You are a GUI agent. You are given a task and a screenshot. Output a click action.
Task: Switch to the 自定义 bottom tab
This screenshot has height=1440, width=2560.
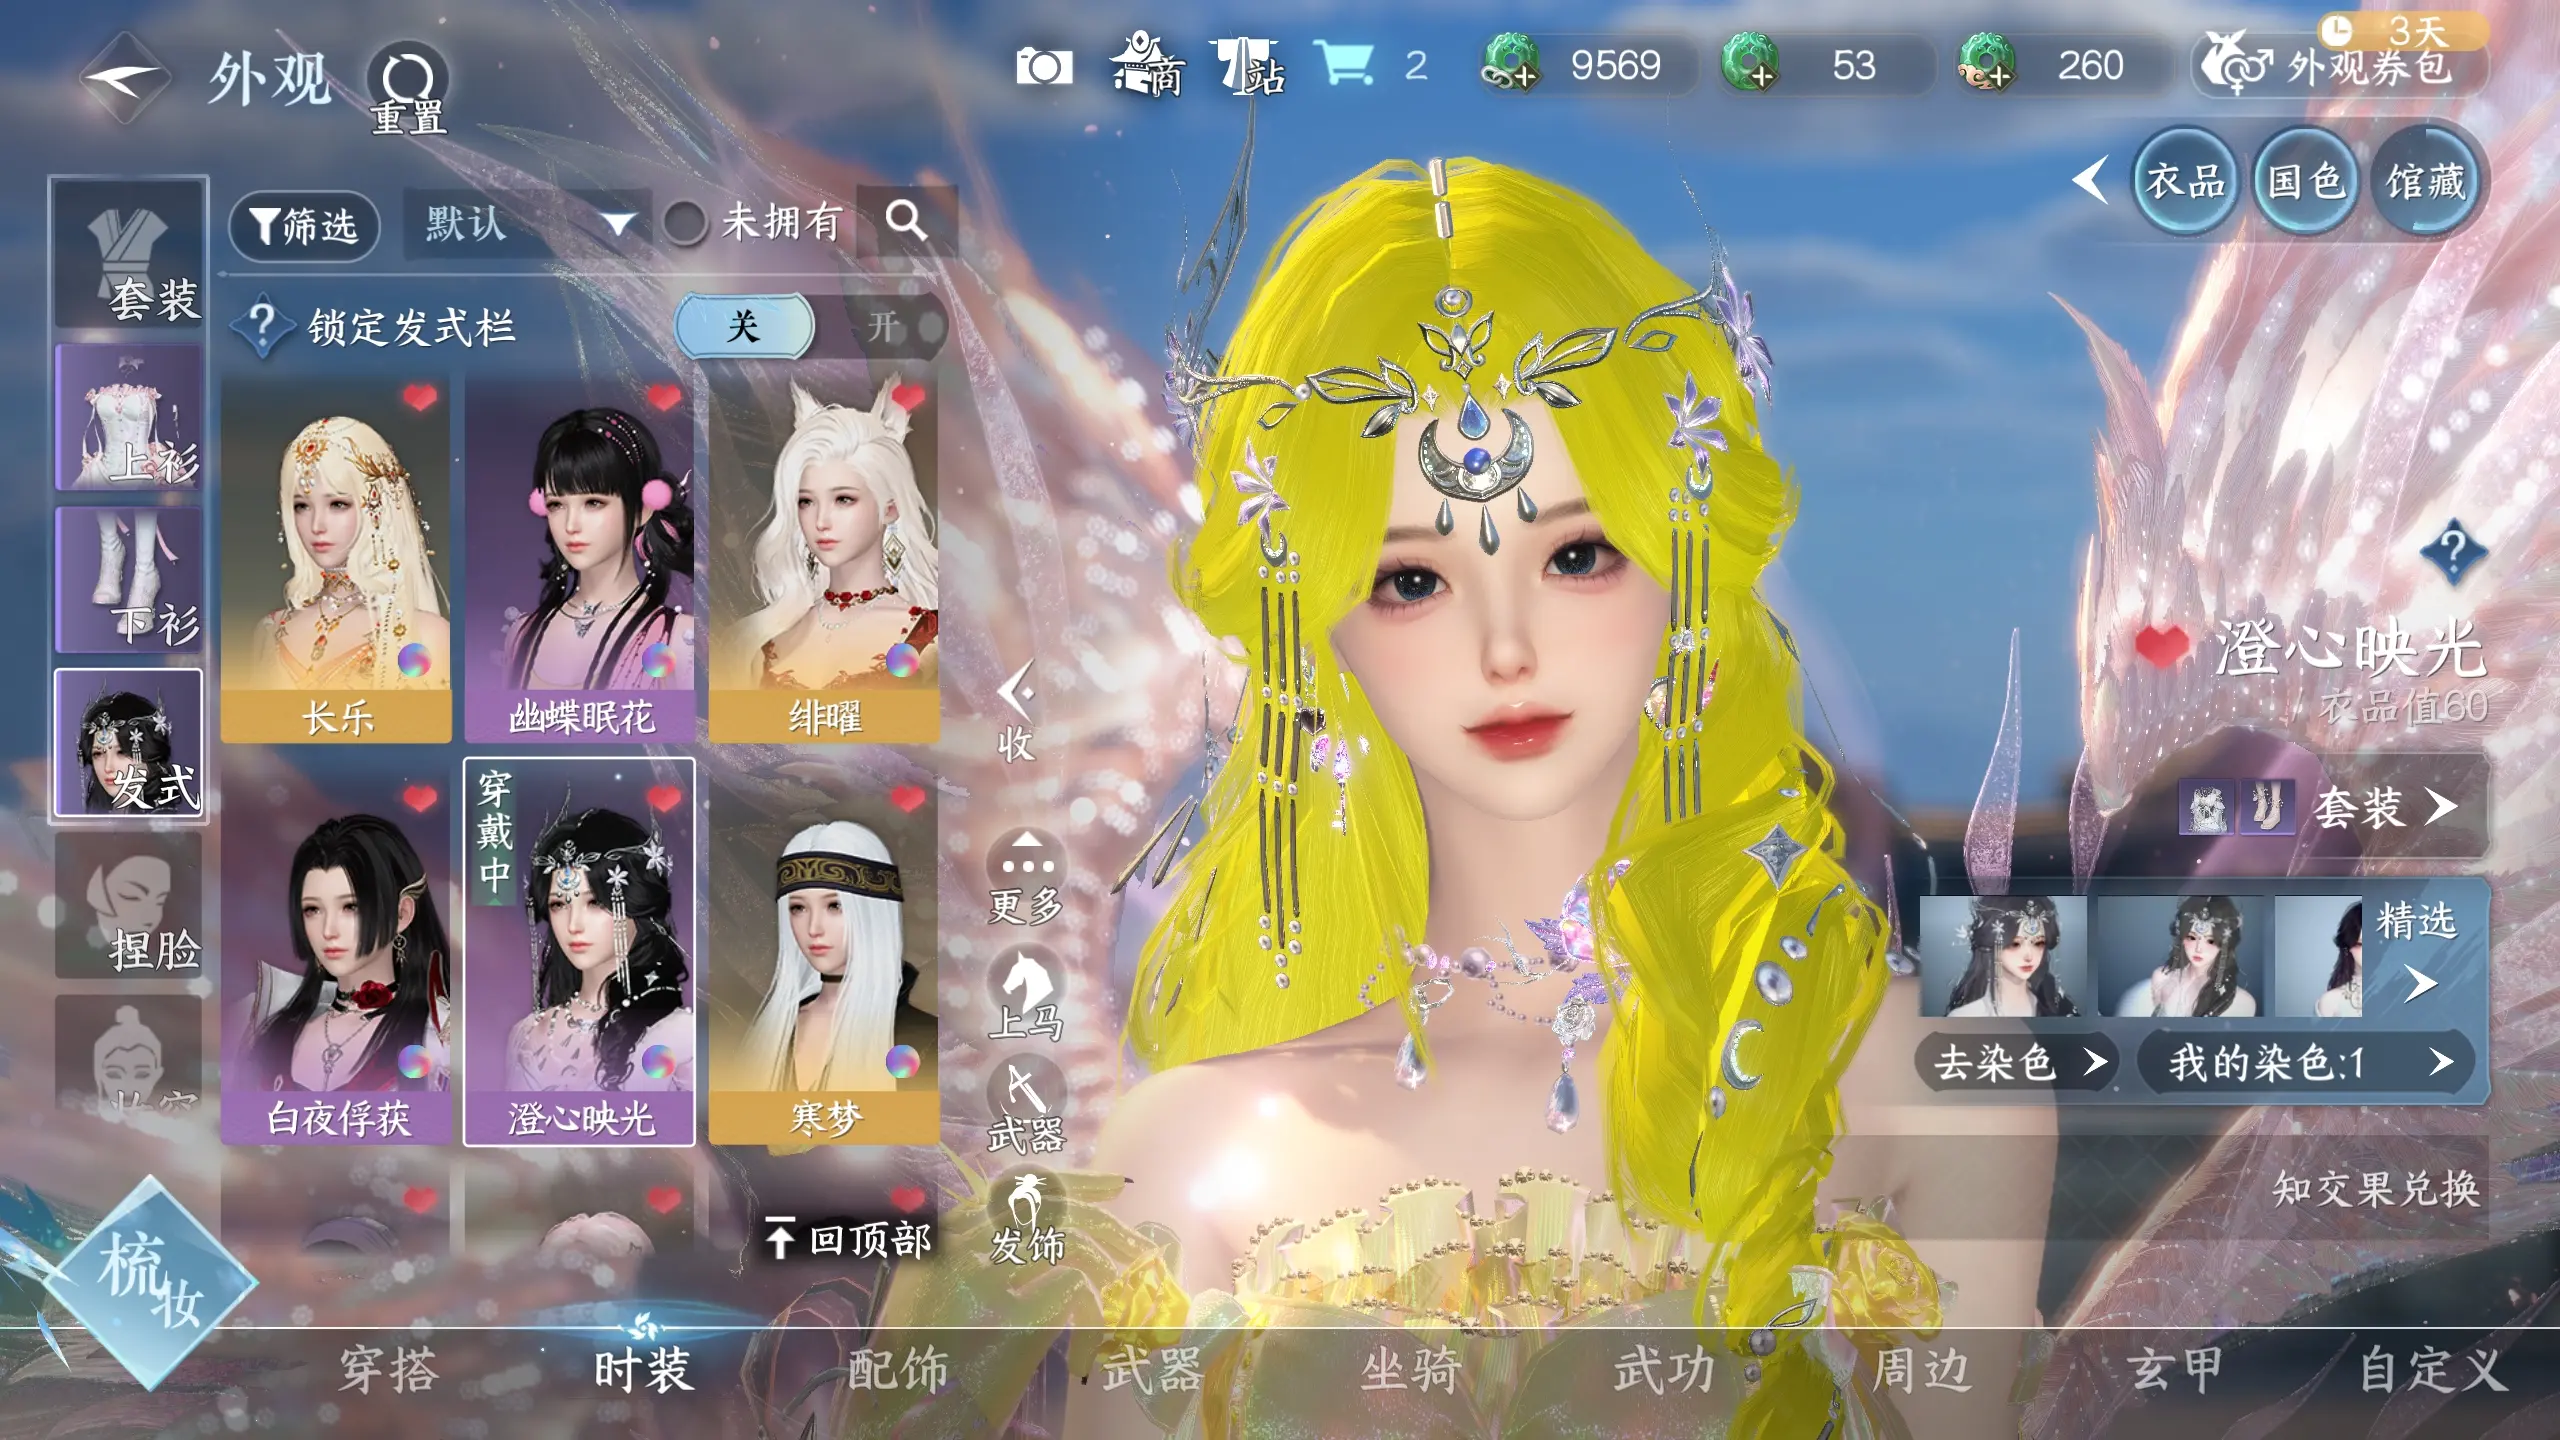pyautogui.click(x=2432, y=1370)
